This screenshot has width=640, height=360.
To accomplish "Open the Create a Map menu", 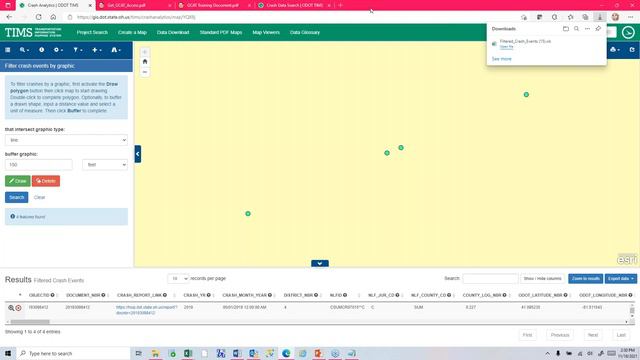I will (132, 32).
